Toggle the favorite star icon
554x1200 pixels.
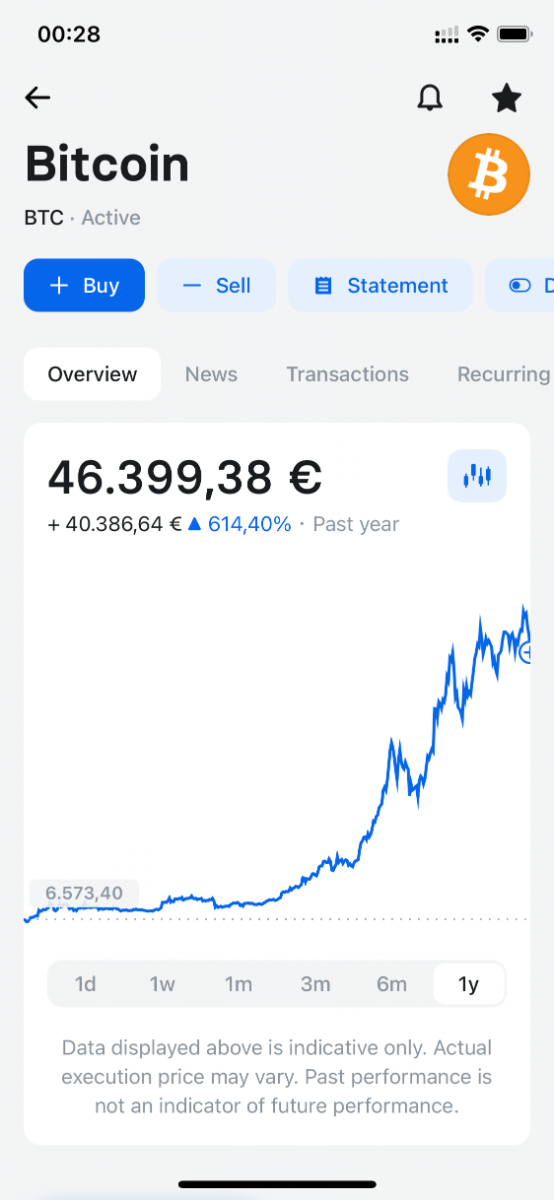507,97
